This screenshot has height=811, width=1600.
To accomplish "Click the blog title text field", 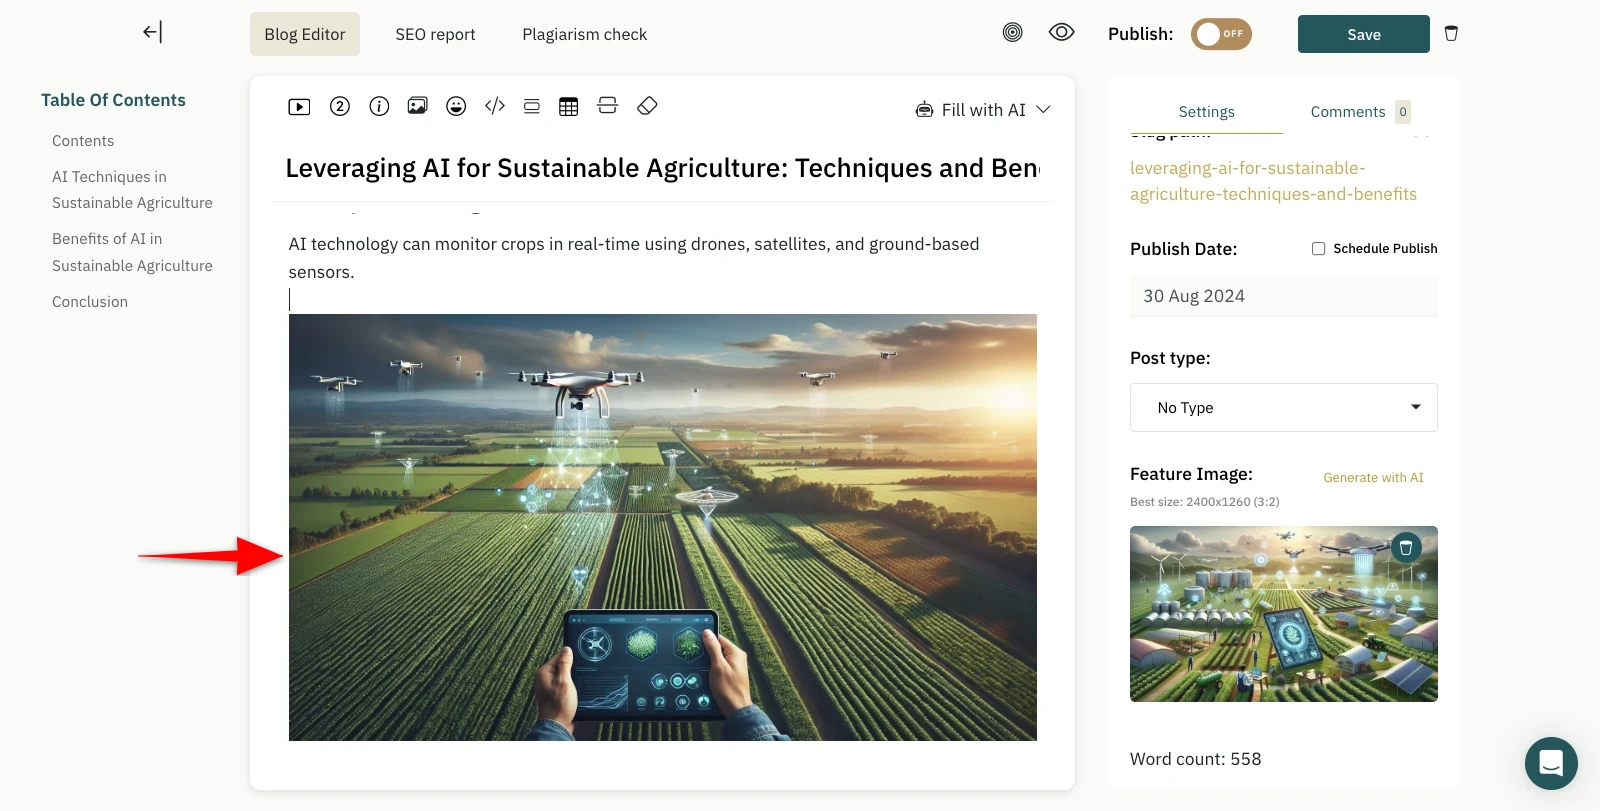I will pos(662,168).
